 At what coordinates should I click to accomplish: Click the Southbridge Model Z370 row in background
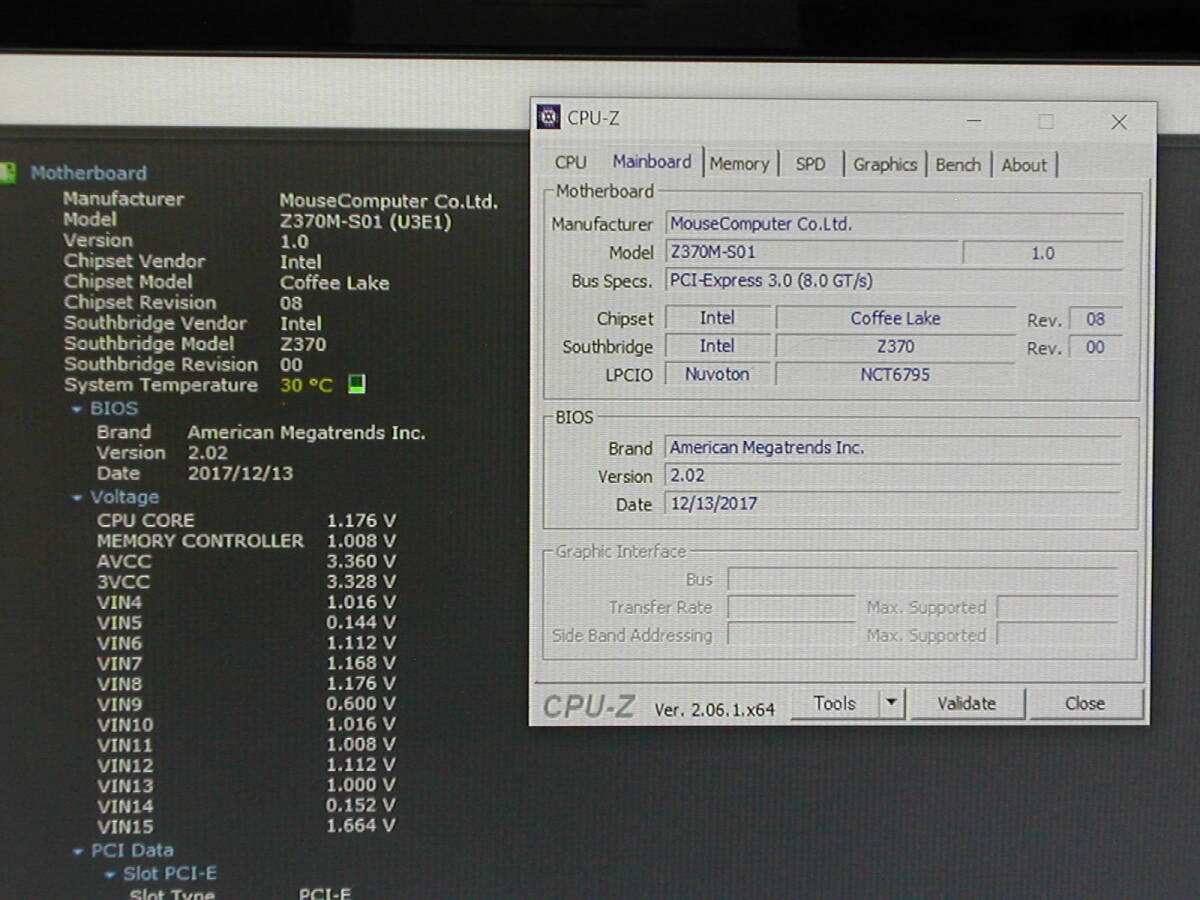[195, 344]
